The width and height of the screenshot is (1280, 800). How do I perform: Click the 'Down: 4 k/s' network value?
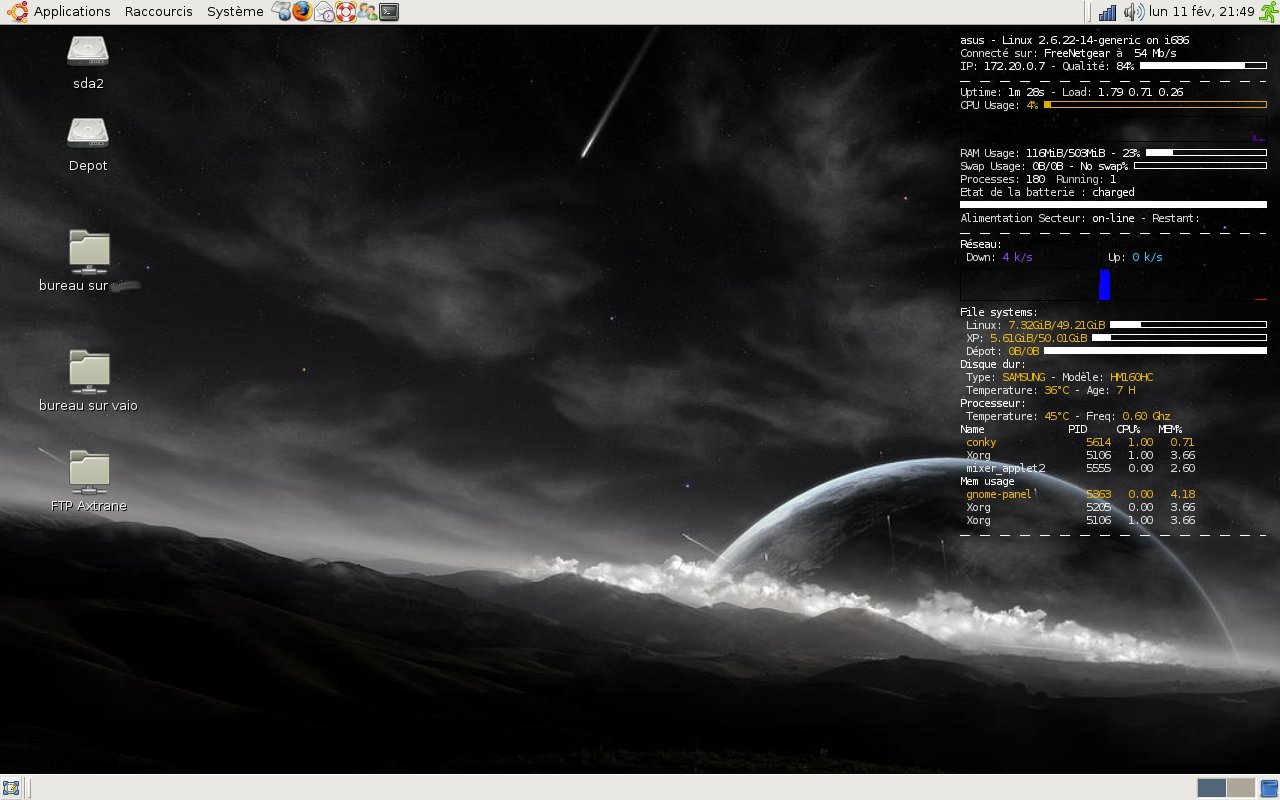tap(999, 257)
